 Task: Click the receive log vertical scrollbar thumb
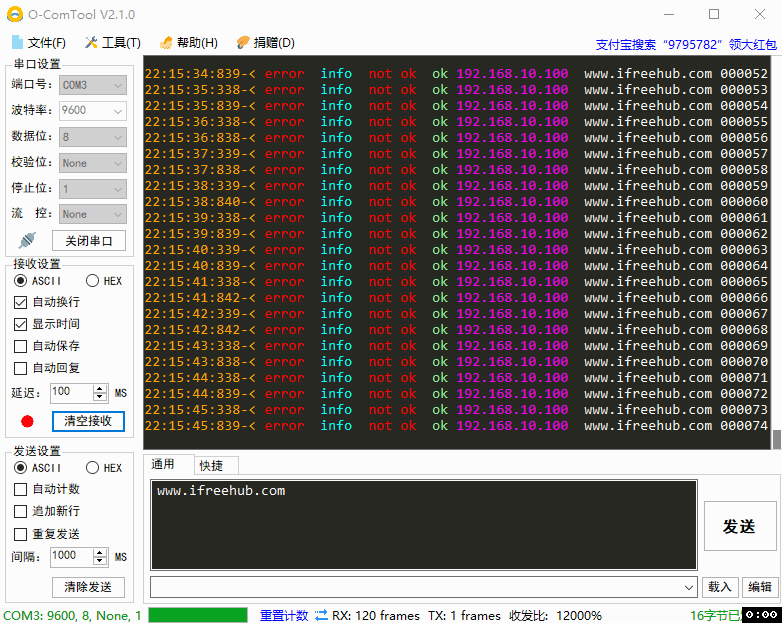[776, 440]
